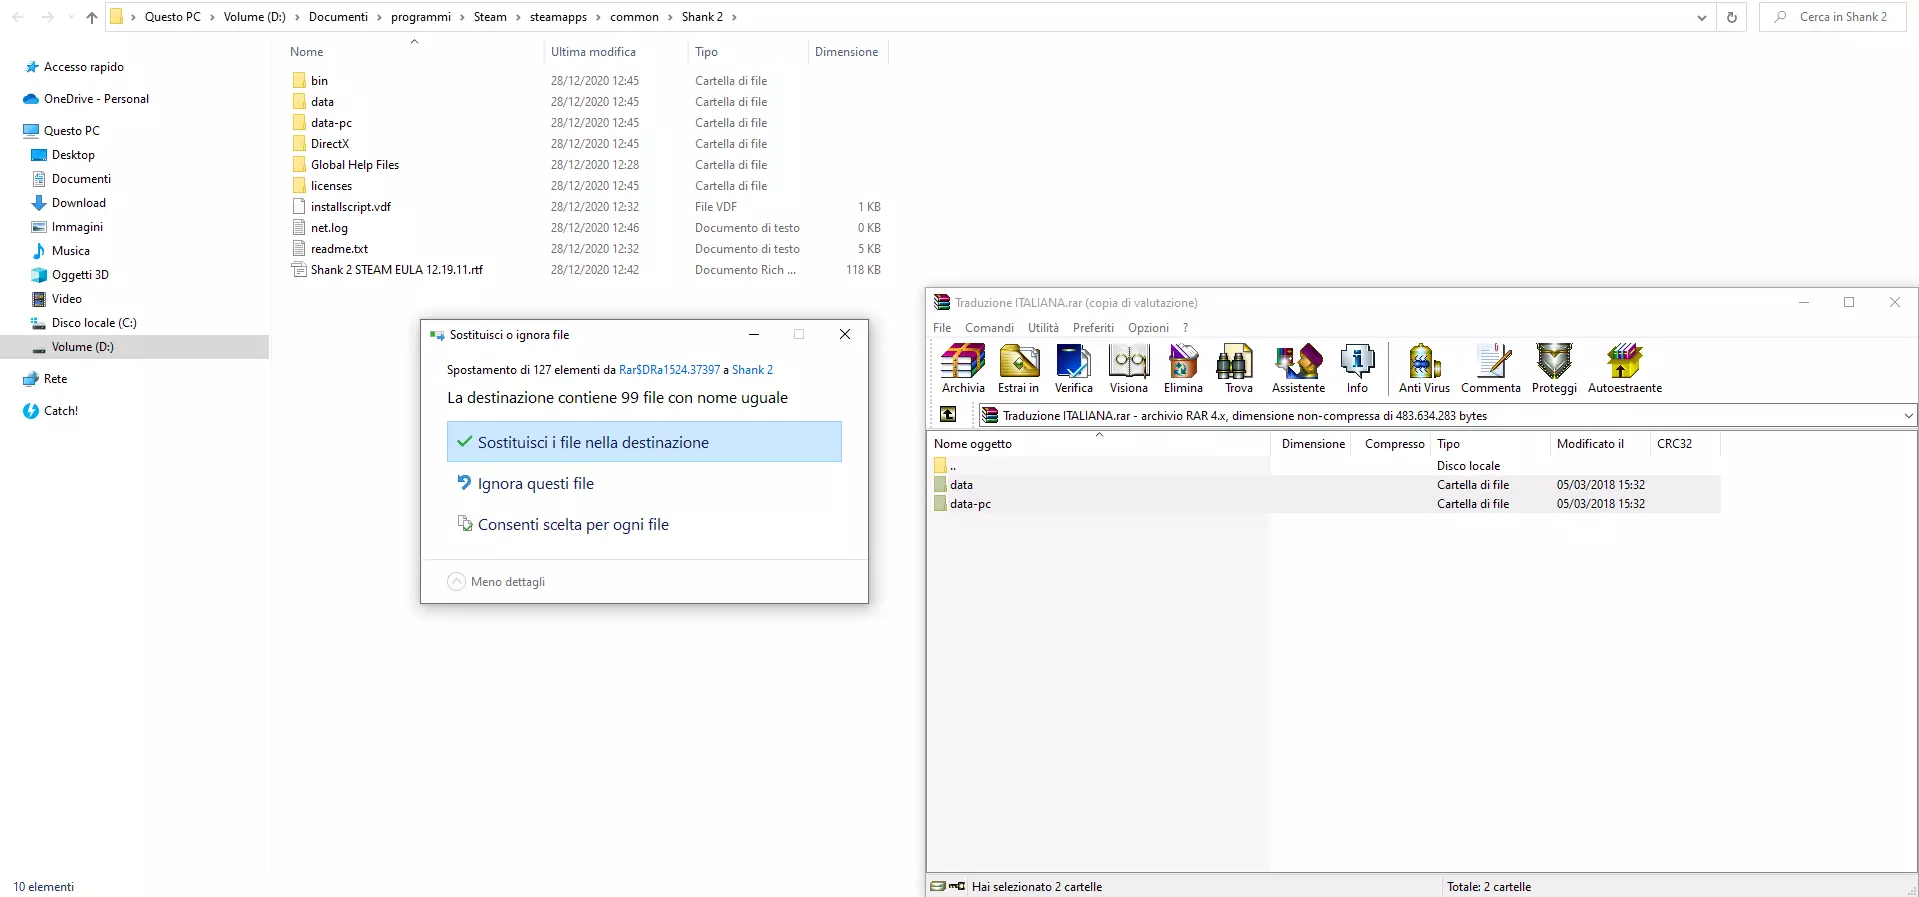This screenshot has height=897, width=1919.
Task: Select the Trova binoculars icon
Action: point(1238,368)
